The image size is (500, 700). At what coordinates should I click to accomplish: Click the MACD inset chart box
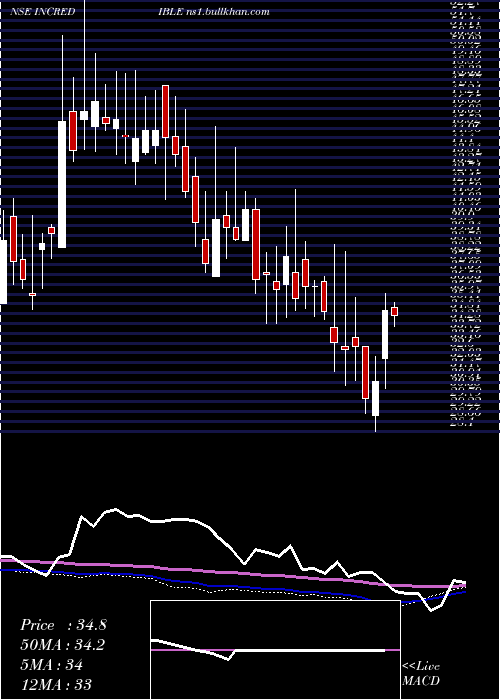pyautogui.click(x=275, y=650)
